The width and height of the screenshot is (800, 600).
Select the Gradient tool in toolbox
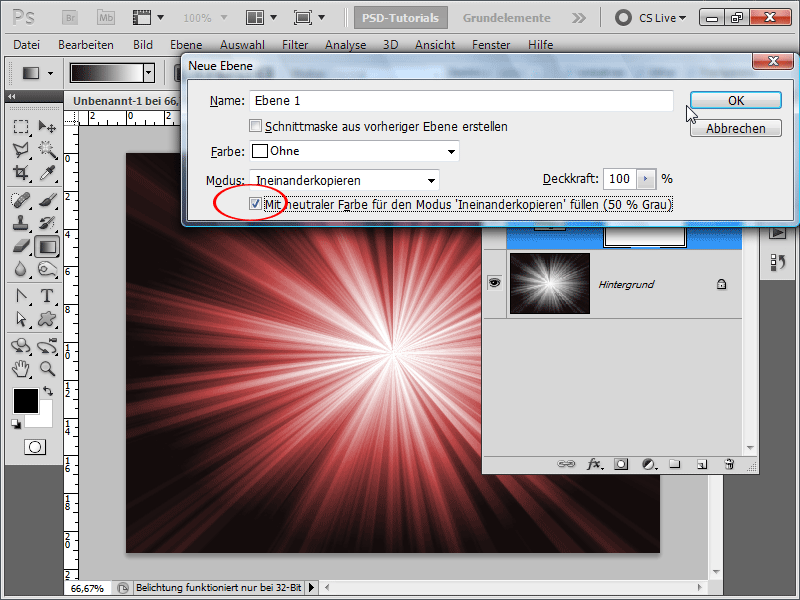click(47, 247)
